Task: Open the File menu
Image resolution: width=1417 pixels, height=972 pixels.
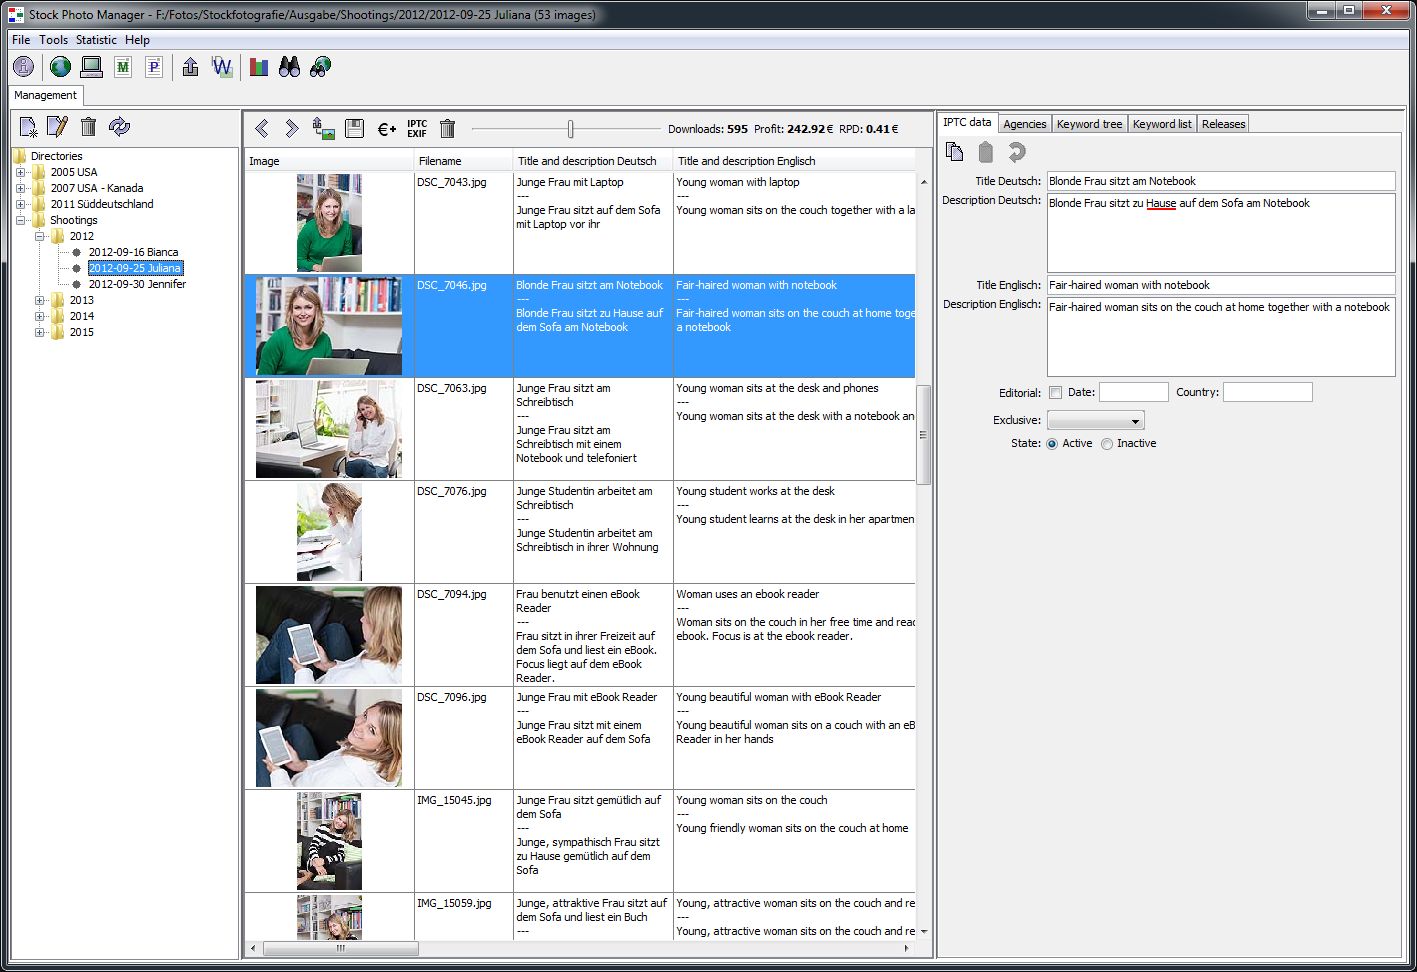Action: pos(21,40)
